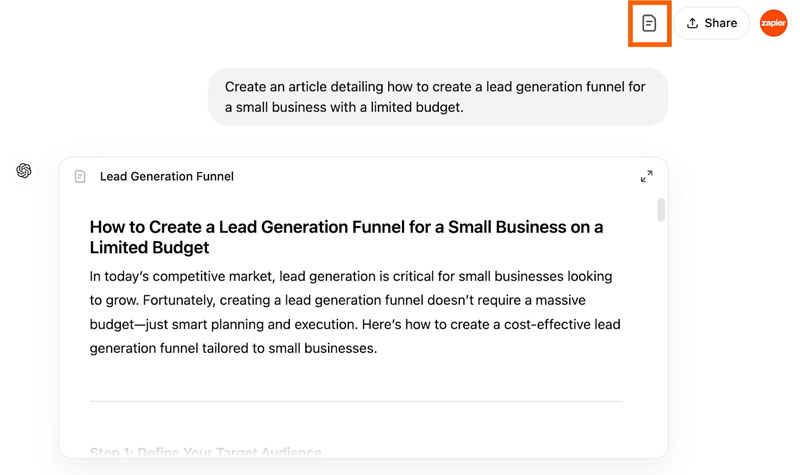Click the upload arrow icon inside Share
The image size is (800, 475).
pyautogui.click(x=692, y=23)
